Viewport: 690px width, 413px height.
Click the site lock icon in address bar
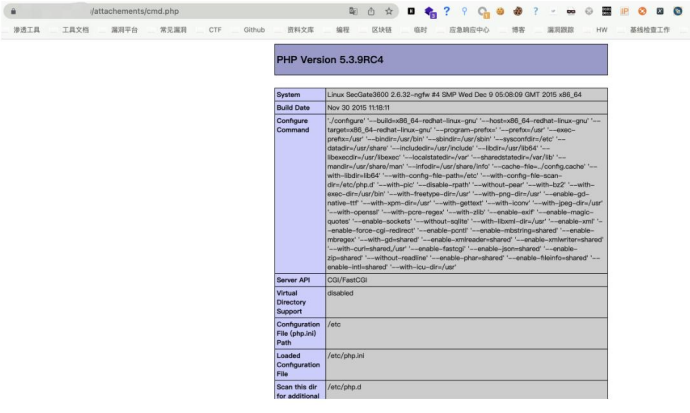12,11
